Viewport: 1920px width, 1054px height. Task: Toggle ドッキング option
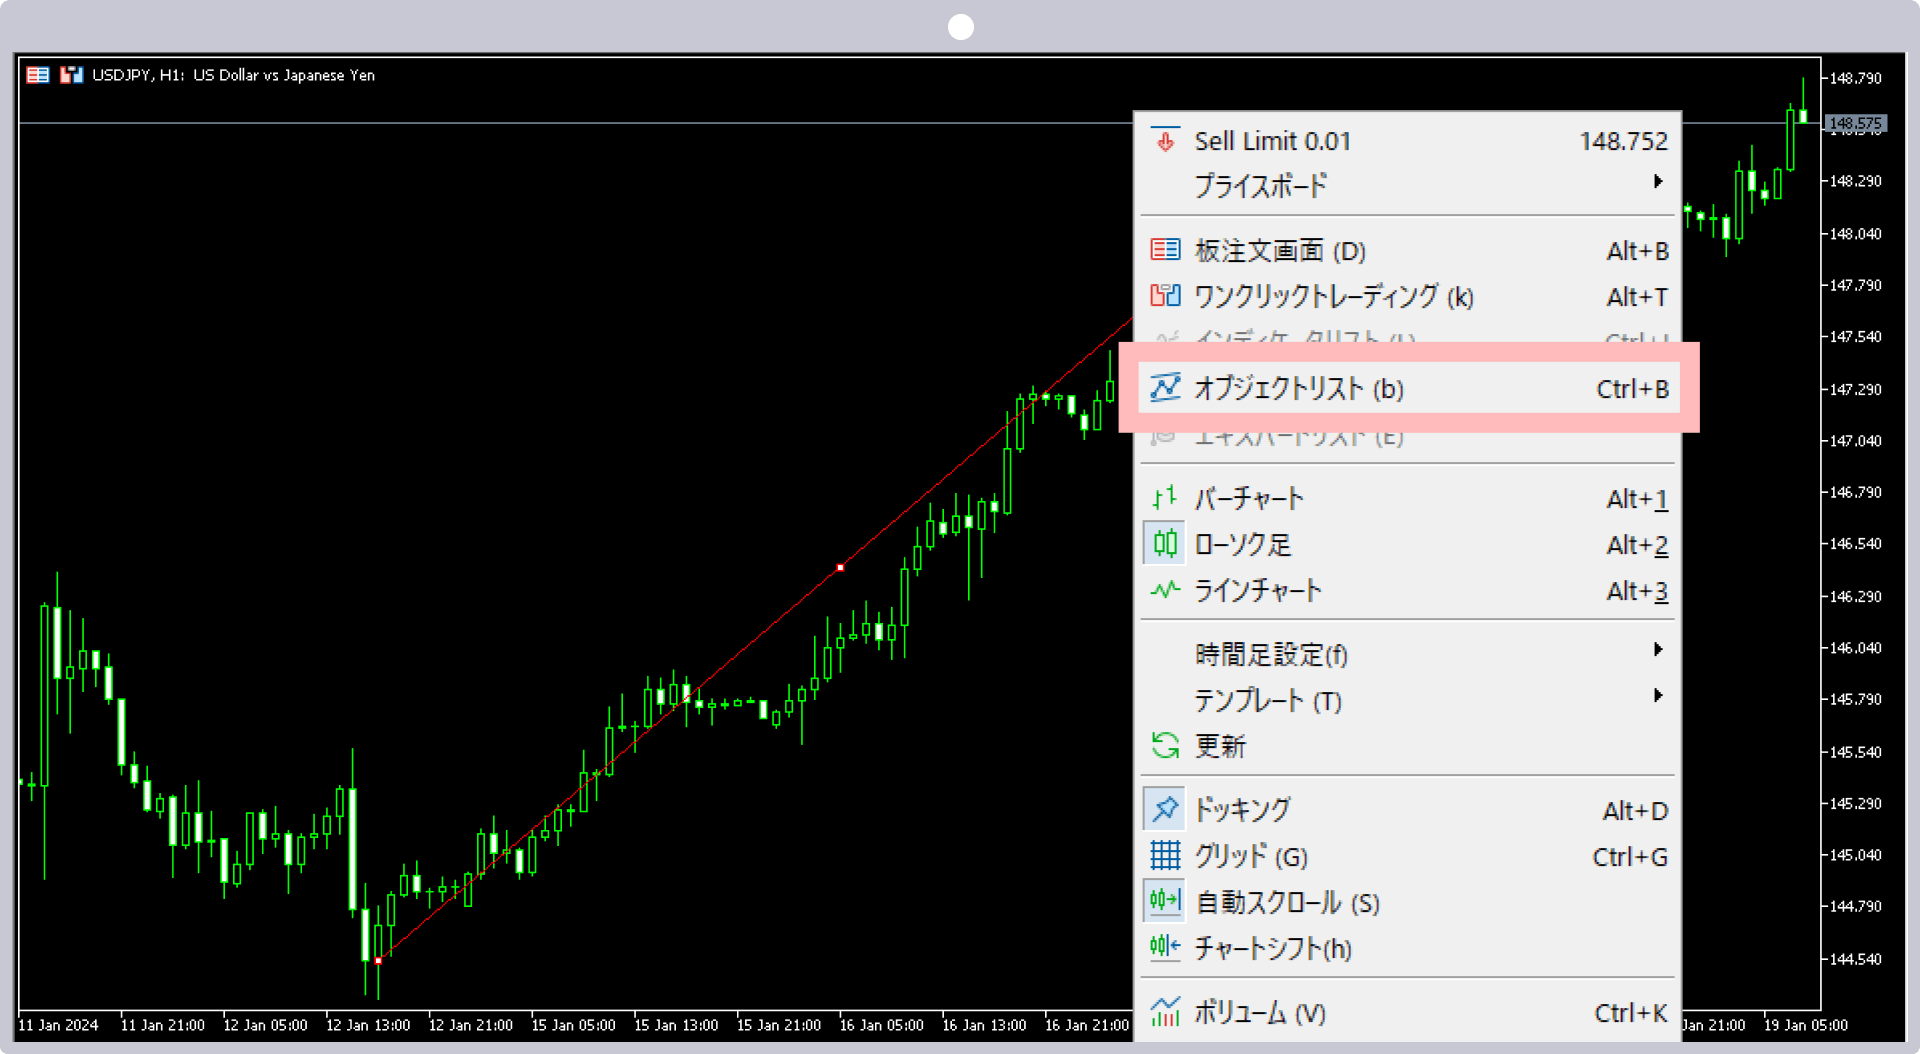tap(1408, 810)
